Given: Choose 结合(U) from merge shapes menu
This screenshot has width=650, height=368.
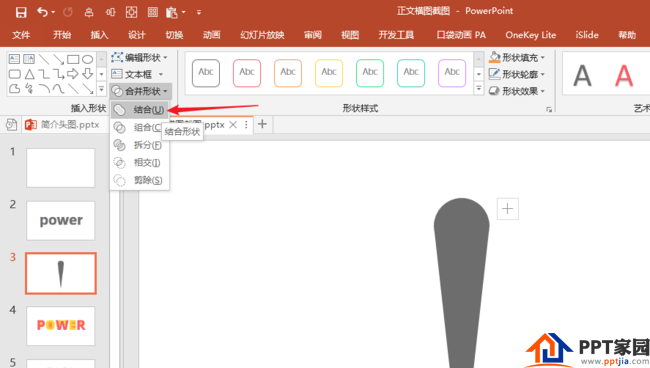Looking at the screenshot, I should 139,110.
